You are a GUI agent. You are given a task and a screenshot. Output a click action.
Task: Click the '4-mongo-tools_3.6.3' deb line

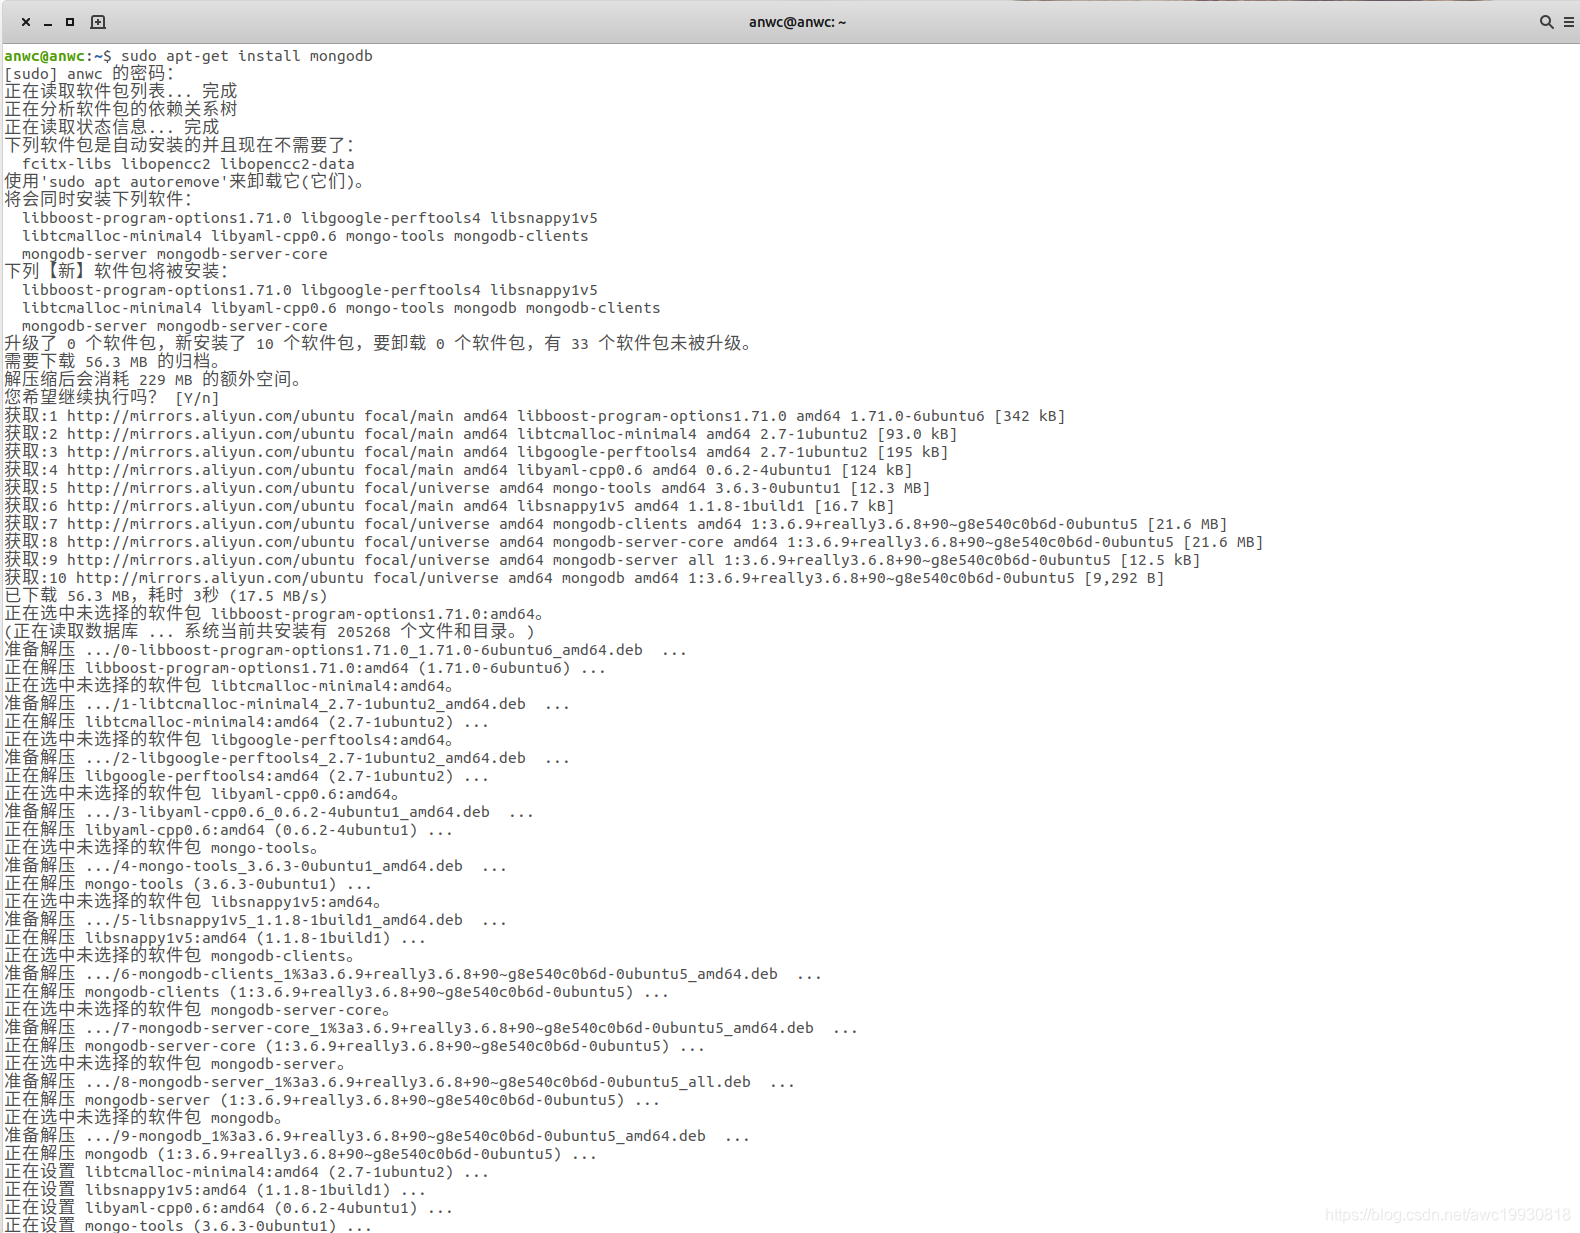pos(255,866)
